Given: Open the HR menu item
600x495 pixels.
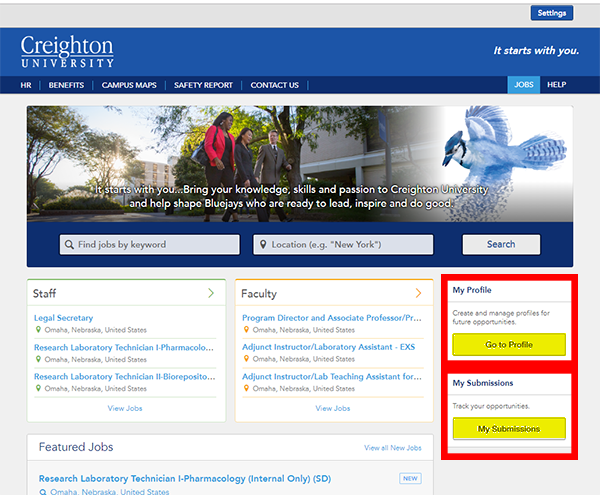Looking at the screenshot, I should (26, 85).
